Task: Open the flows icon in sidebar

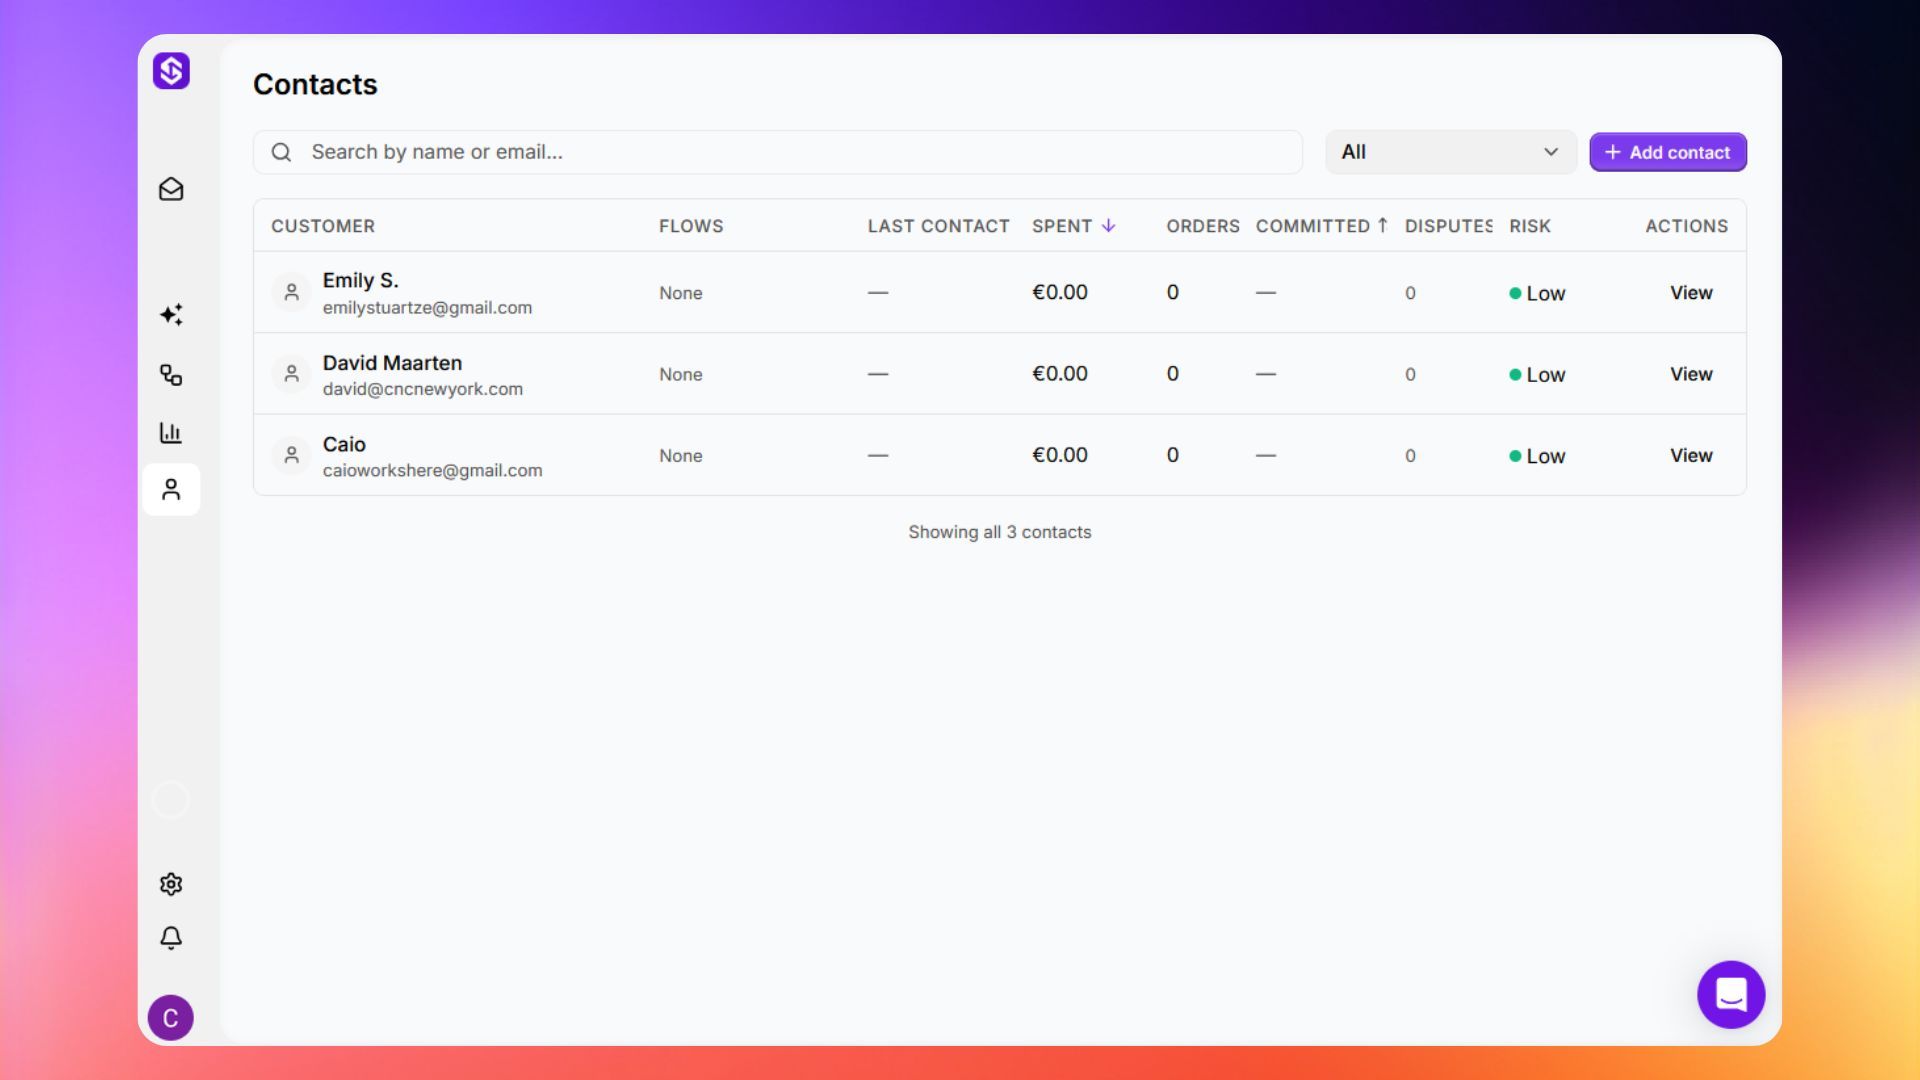Action: pos(171,375)
